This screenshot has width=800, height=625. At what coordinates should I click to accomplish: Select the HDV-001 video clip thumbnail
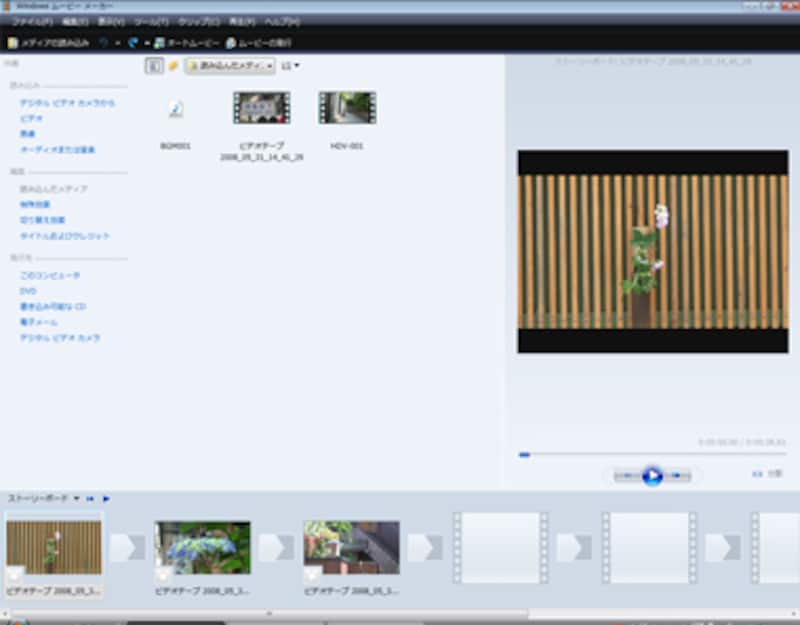[x=347, y=108]
